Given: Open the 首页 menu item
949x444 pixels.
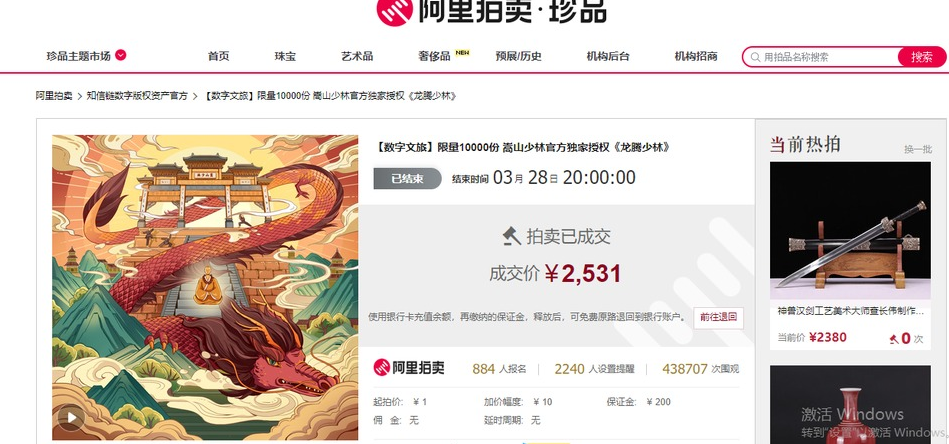Looking at the screenshot, I should click(218, 56).
